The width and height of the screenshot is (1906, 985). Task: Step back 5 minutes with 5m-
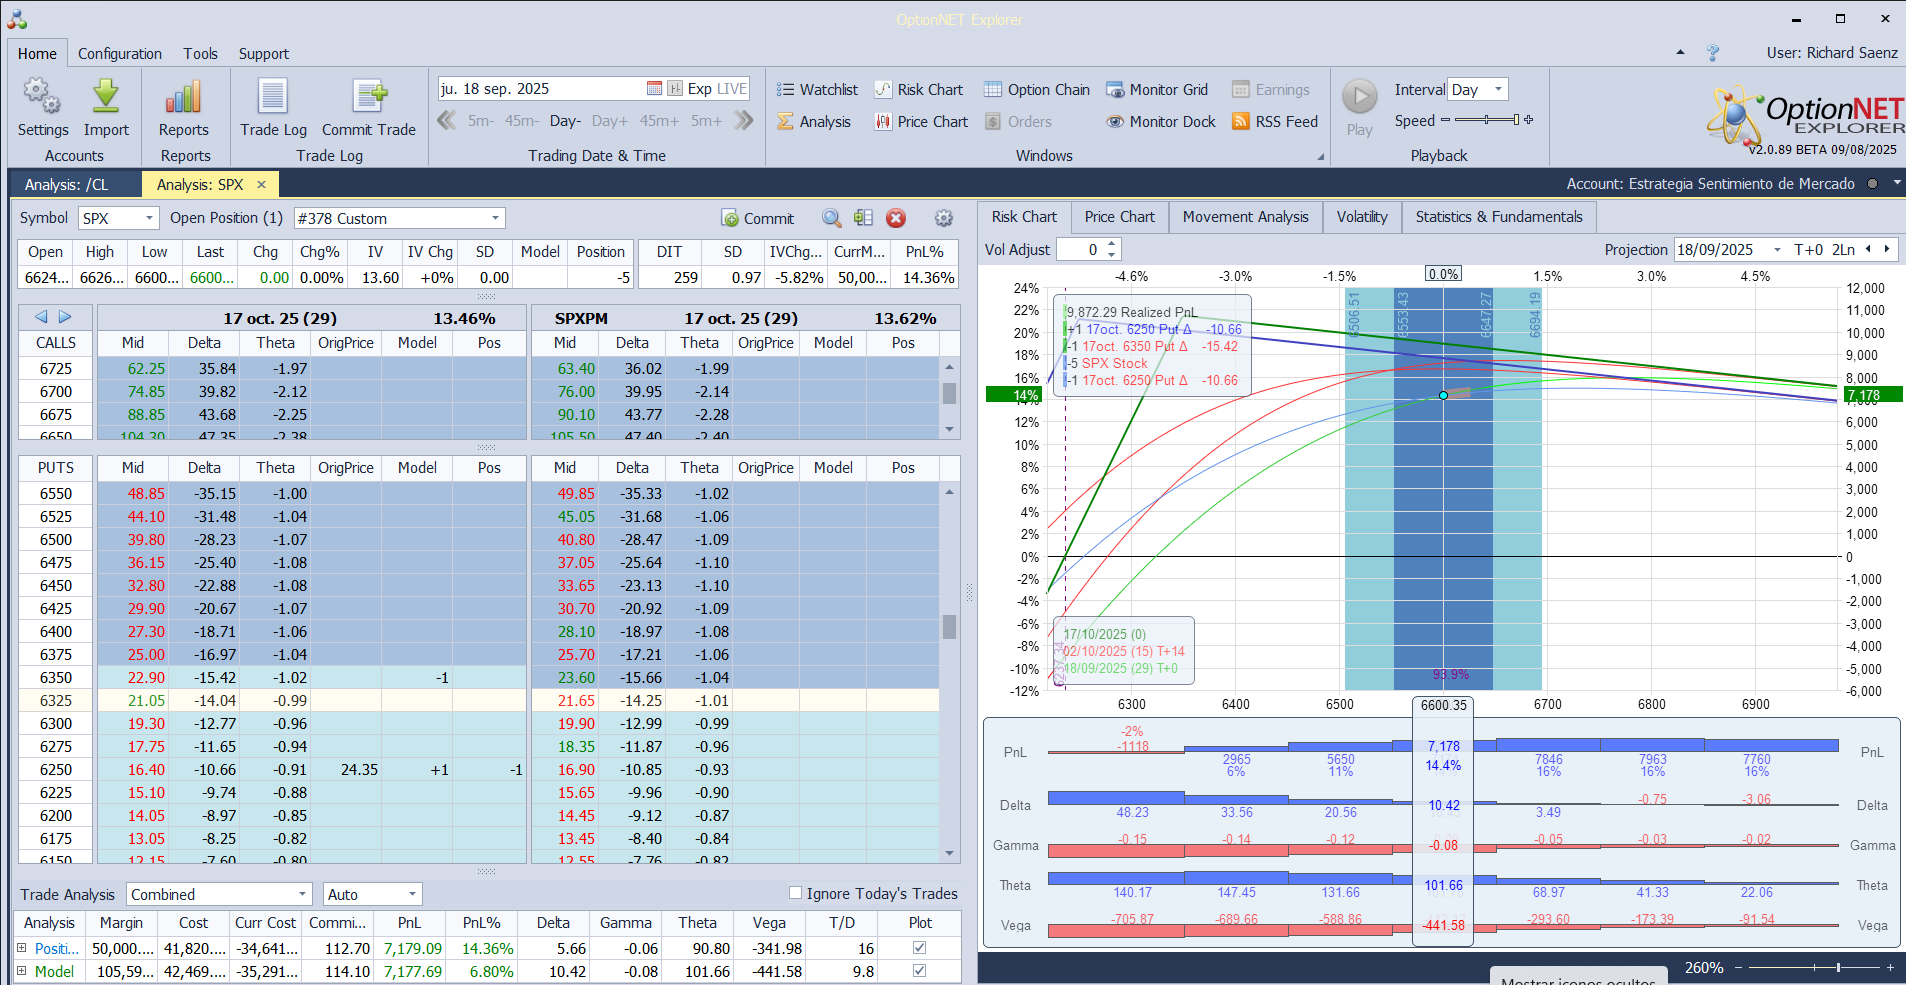tap(481, 121)
